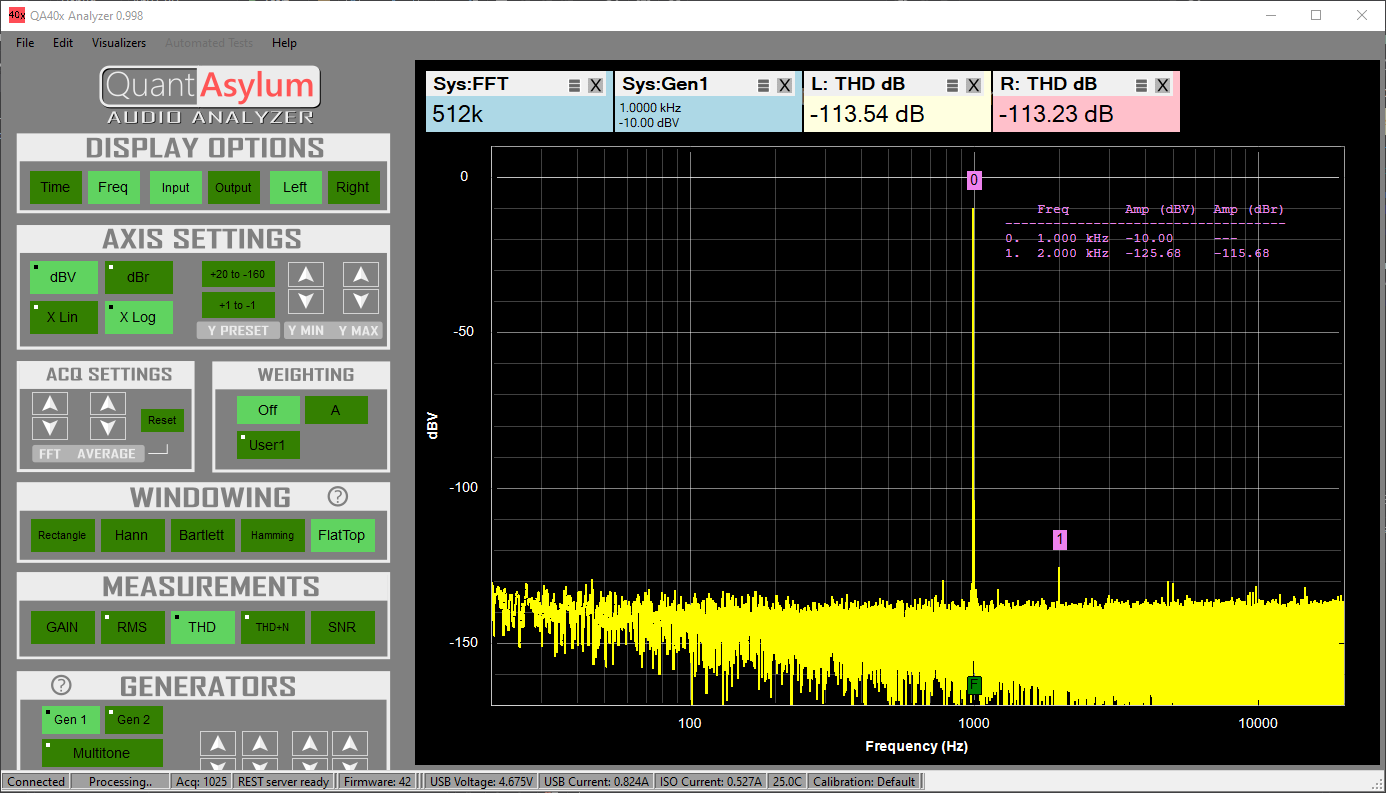Open the Sys:Gen1 tile hamburger menu
The width and height of the screenshot is (1386, 793).
click(x=763, y=85)
